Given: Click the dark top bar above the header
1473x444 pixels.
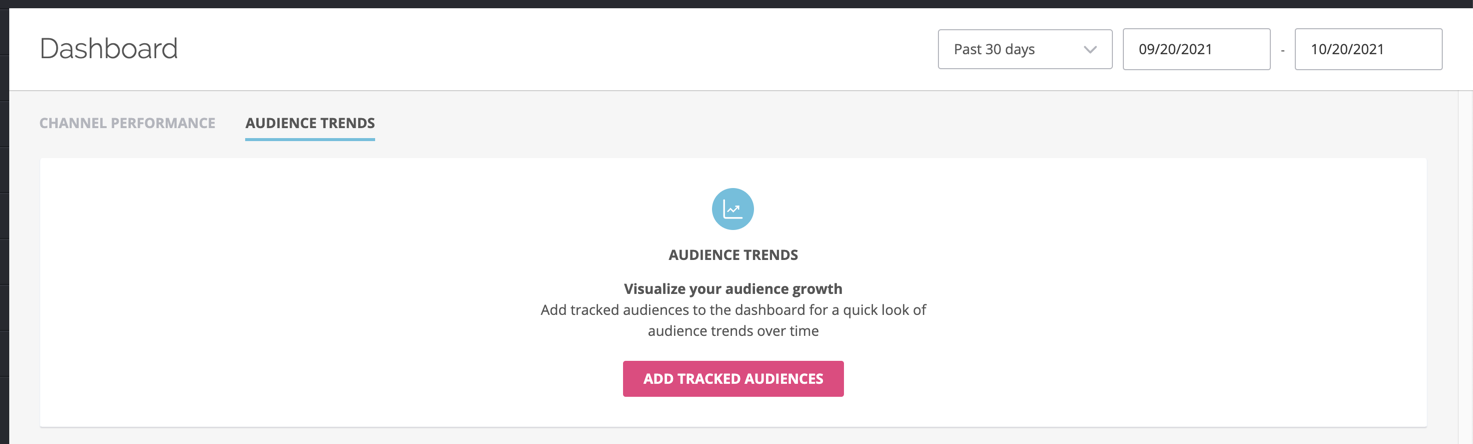Looking at the screenshot, I should tap(736, 4).
